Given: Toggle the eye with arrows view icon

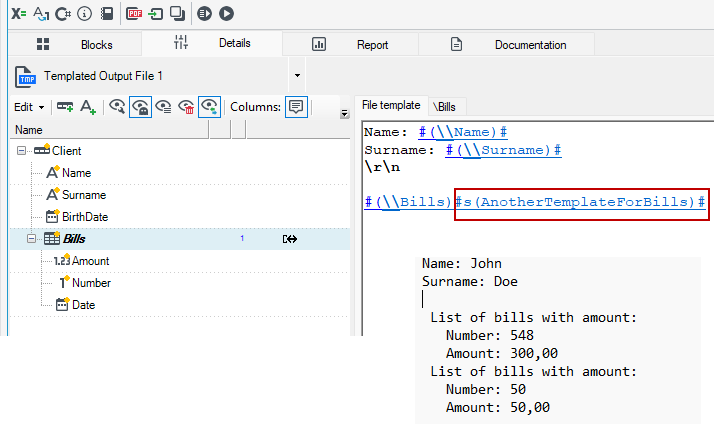Looking at the screenshot, I should click(209, 107).
